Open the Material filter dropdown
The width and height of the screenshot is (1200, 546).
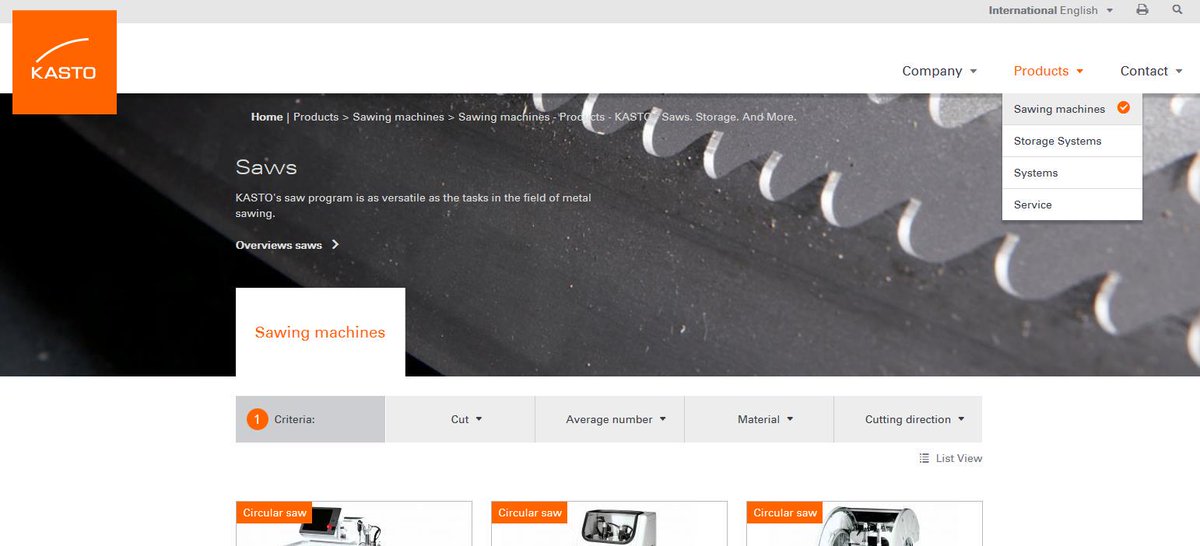[x=759, y=419]
